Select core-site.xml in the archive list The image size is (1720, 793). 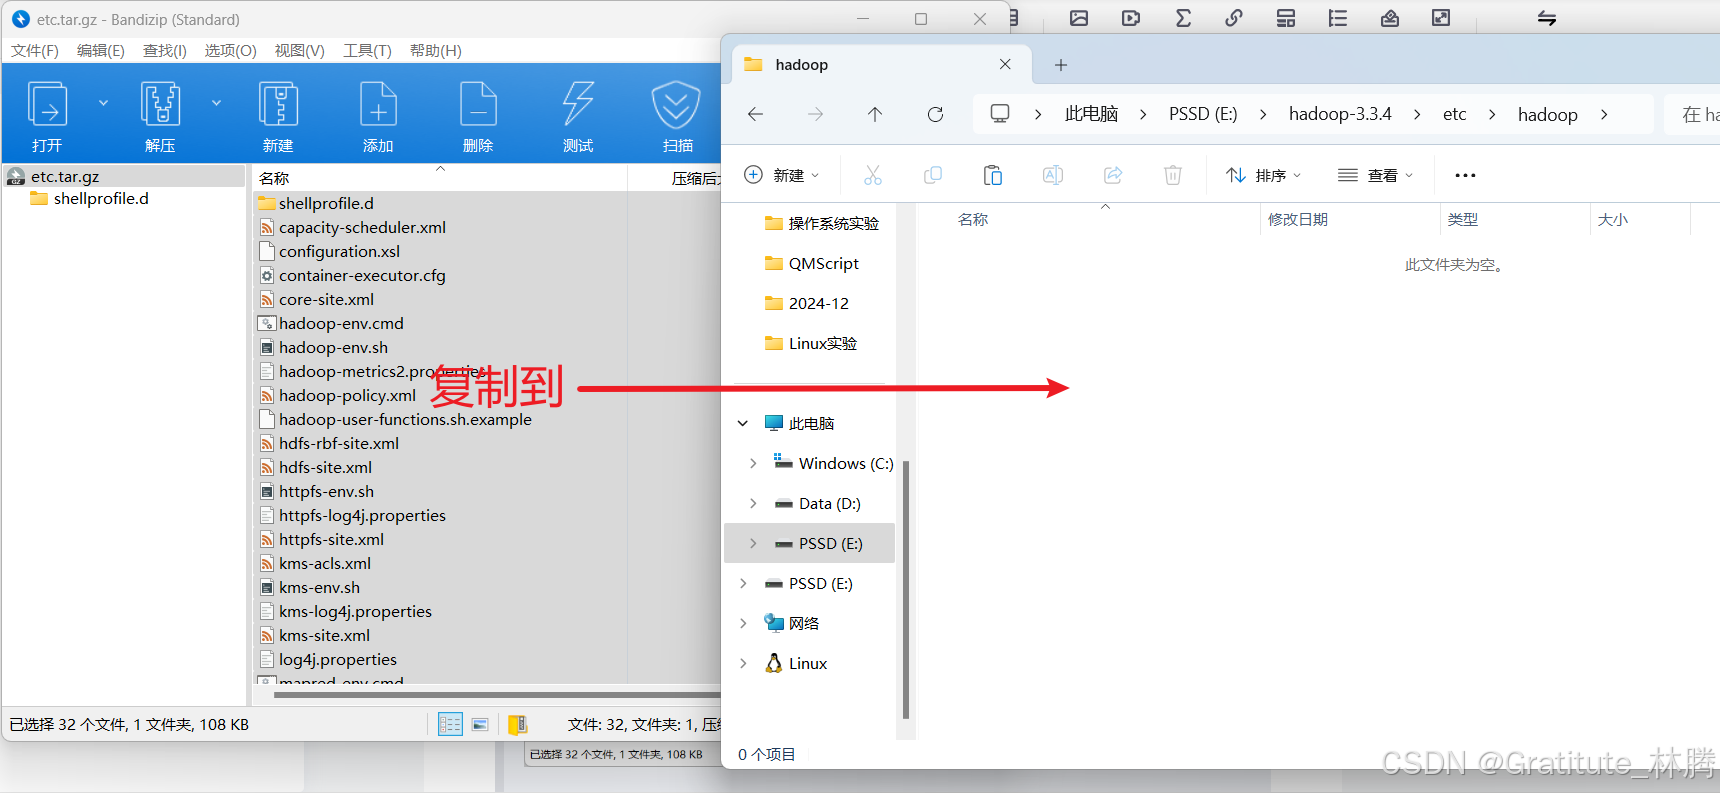pyautogui.click(x=326, y=300)
